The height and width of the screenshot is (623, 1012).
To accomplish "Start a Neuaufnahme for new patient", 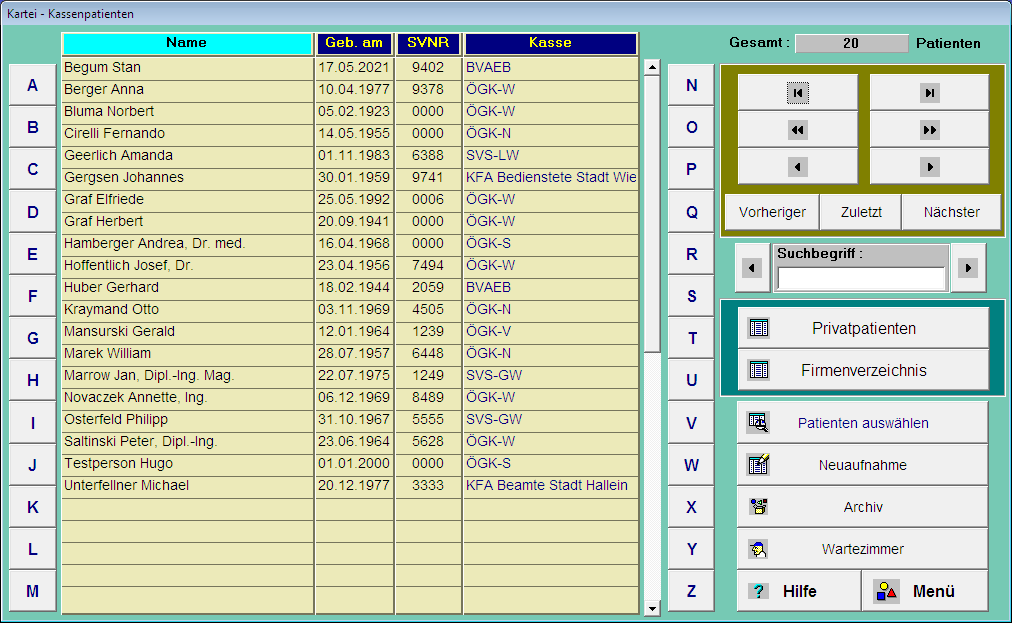I will (x=862, y=465).
